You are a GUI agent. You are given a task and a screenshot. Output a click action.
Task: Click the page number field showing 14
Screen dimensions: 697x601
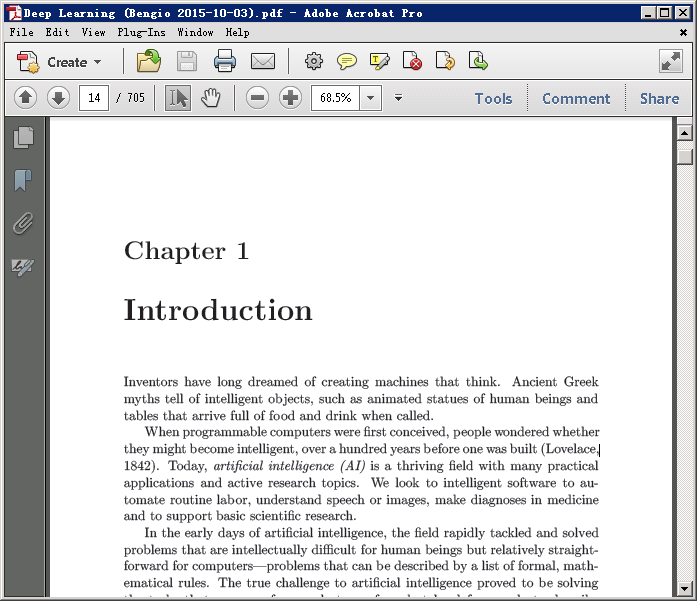[x=94, y=98]
